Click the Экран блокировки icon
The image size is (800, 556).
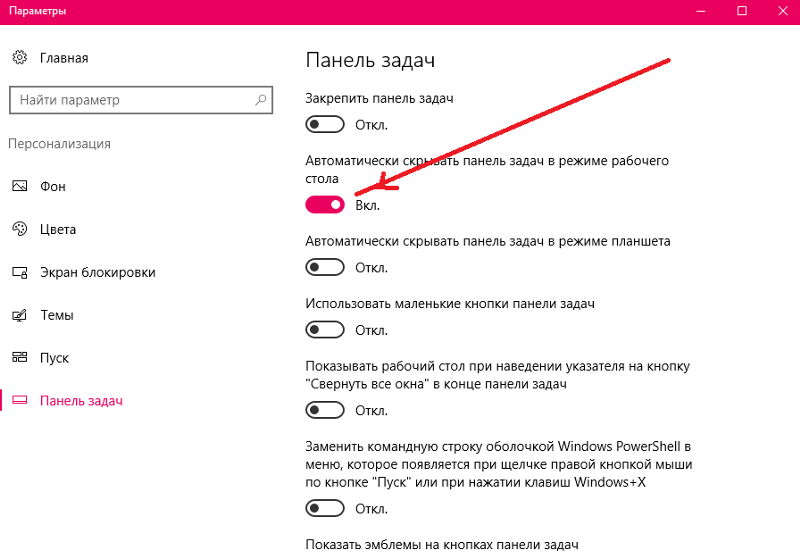tap(19, 272)
